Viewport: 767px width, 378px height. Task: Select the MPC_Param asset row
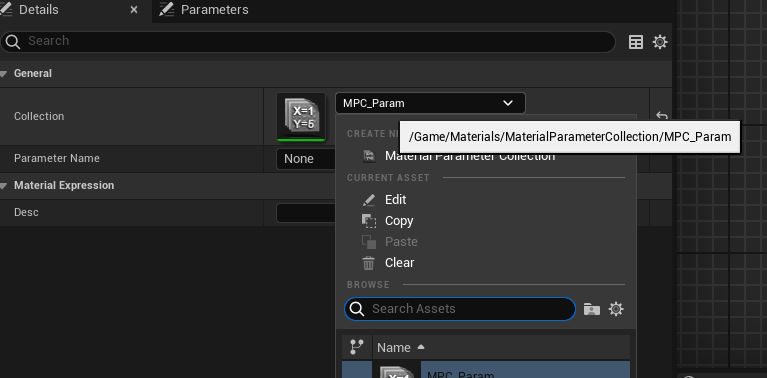(x=486, y=370)
